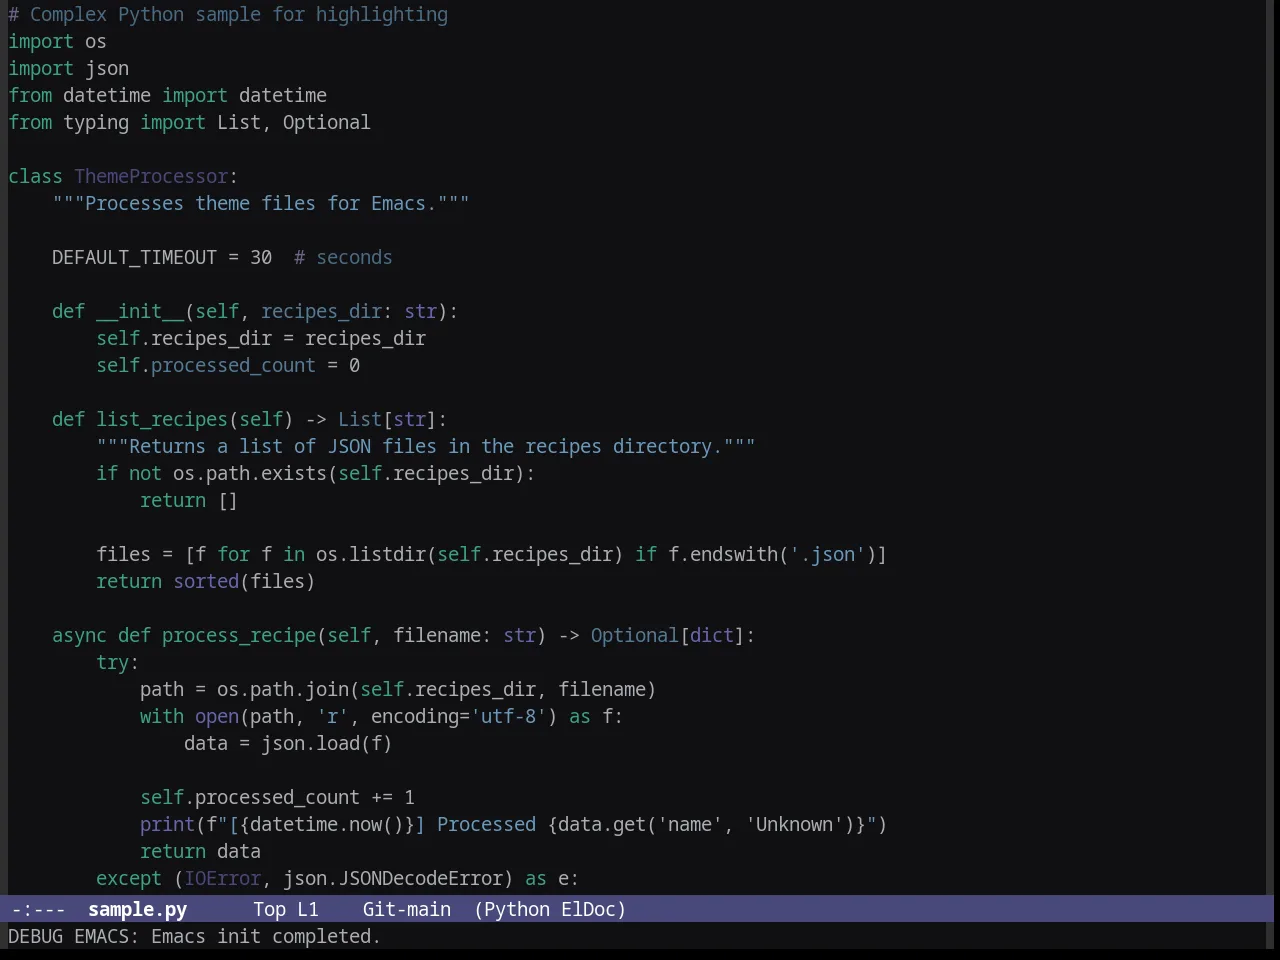Click 'sorted(files)' return expression

click(x=244, y=581)
